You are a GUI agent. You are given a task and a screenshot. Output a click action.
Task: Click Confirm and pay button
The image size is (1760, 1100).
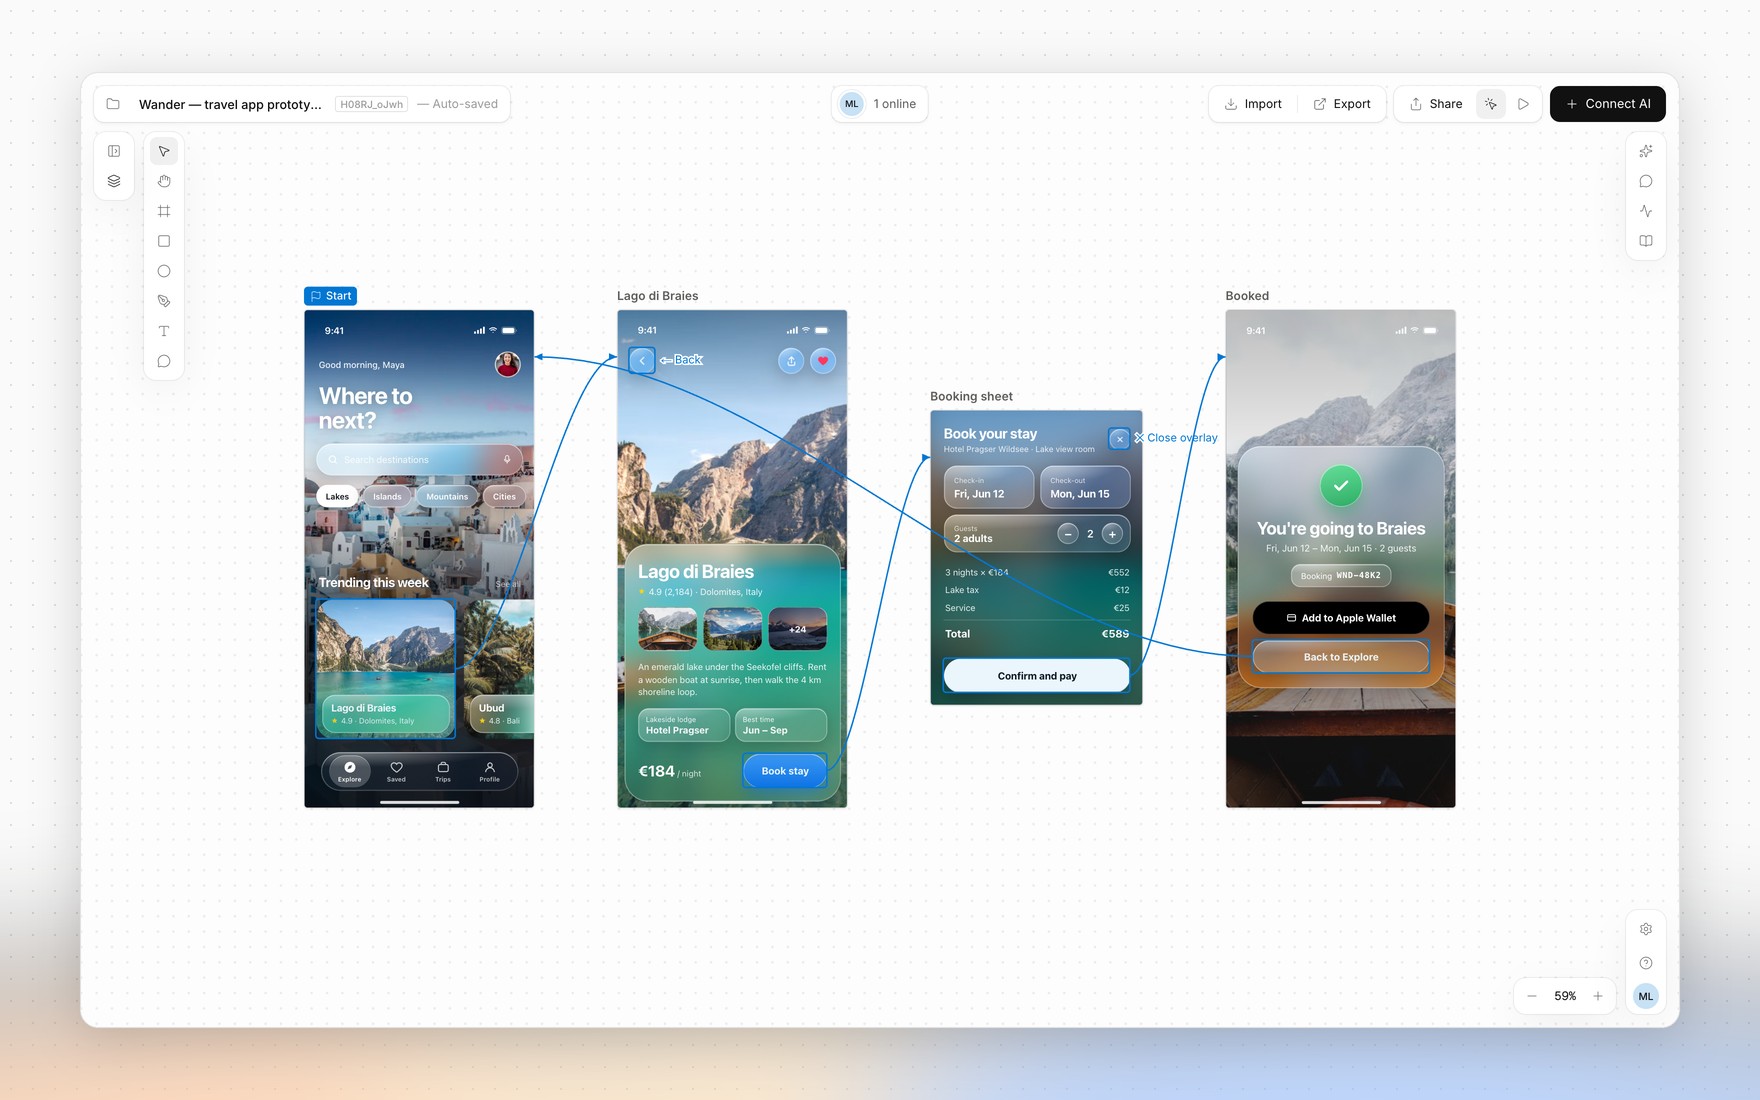tap(1037, 676)
